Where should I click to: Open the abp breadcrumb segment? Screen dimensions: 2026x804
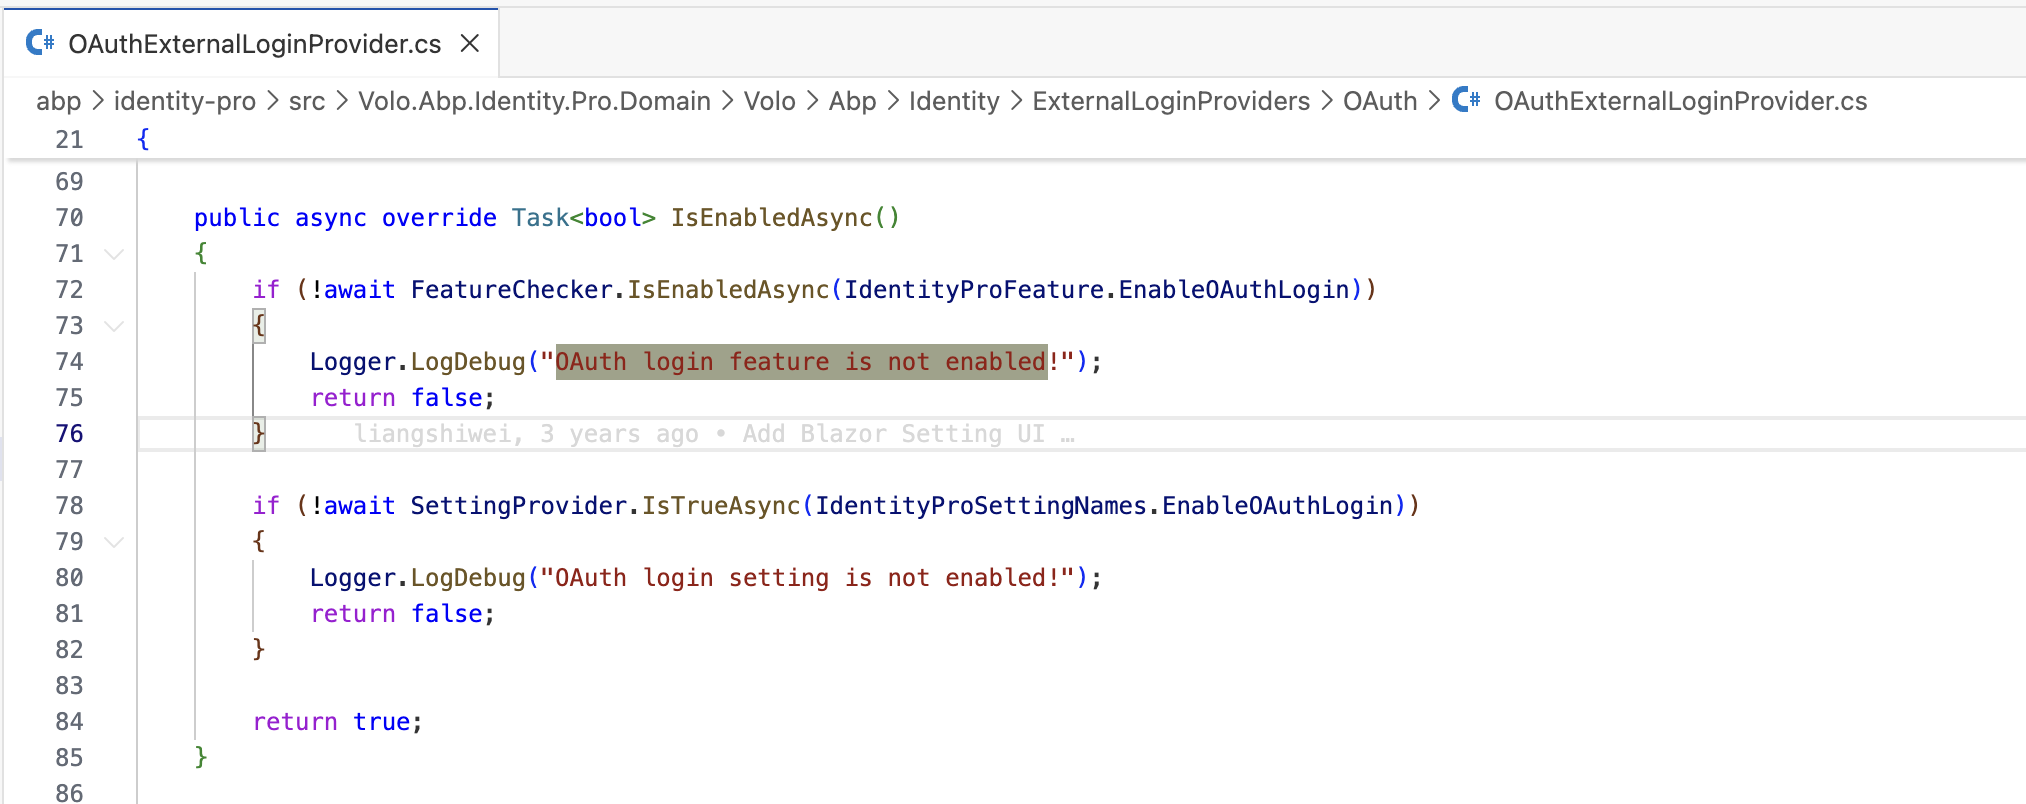click(x=58, y=101)
